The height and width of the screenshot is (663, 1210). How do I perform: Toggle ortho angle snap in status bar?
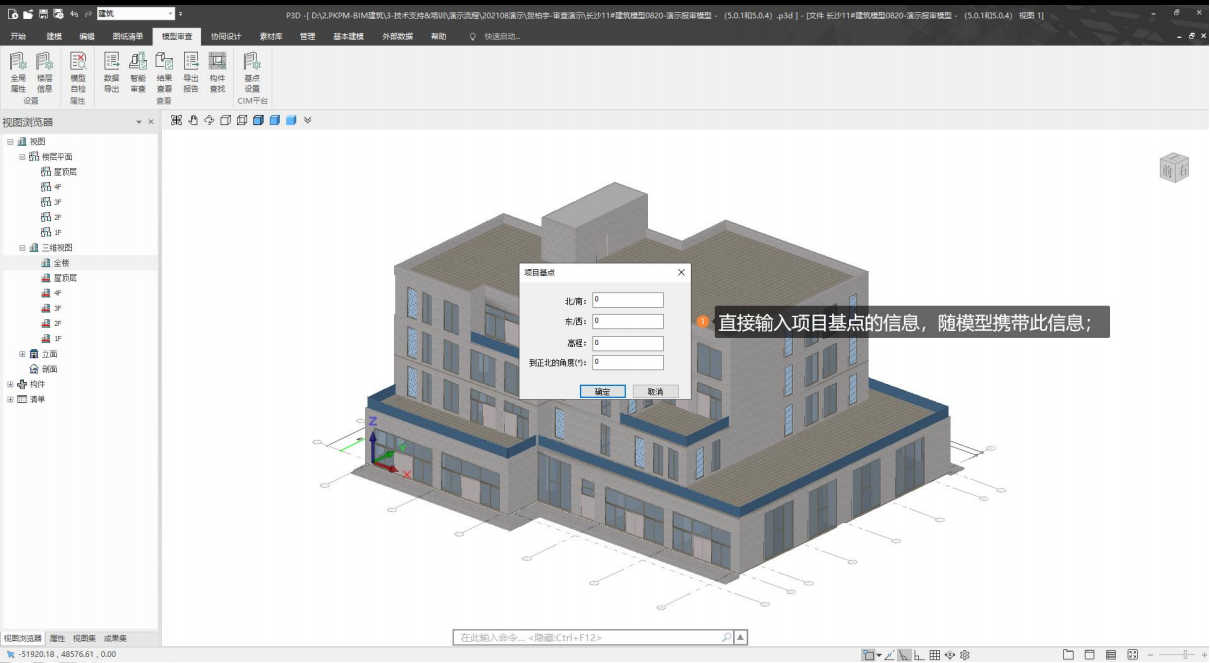pos(918,655)
